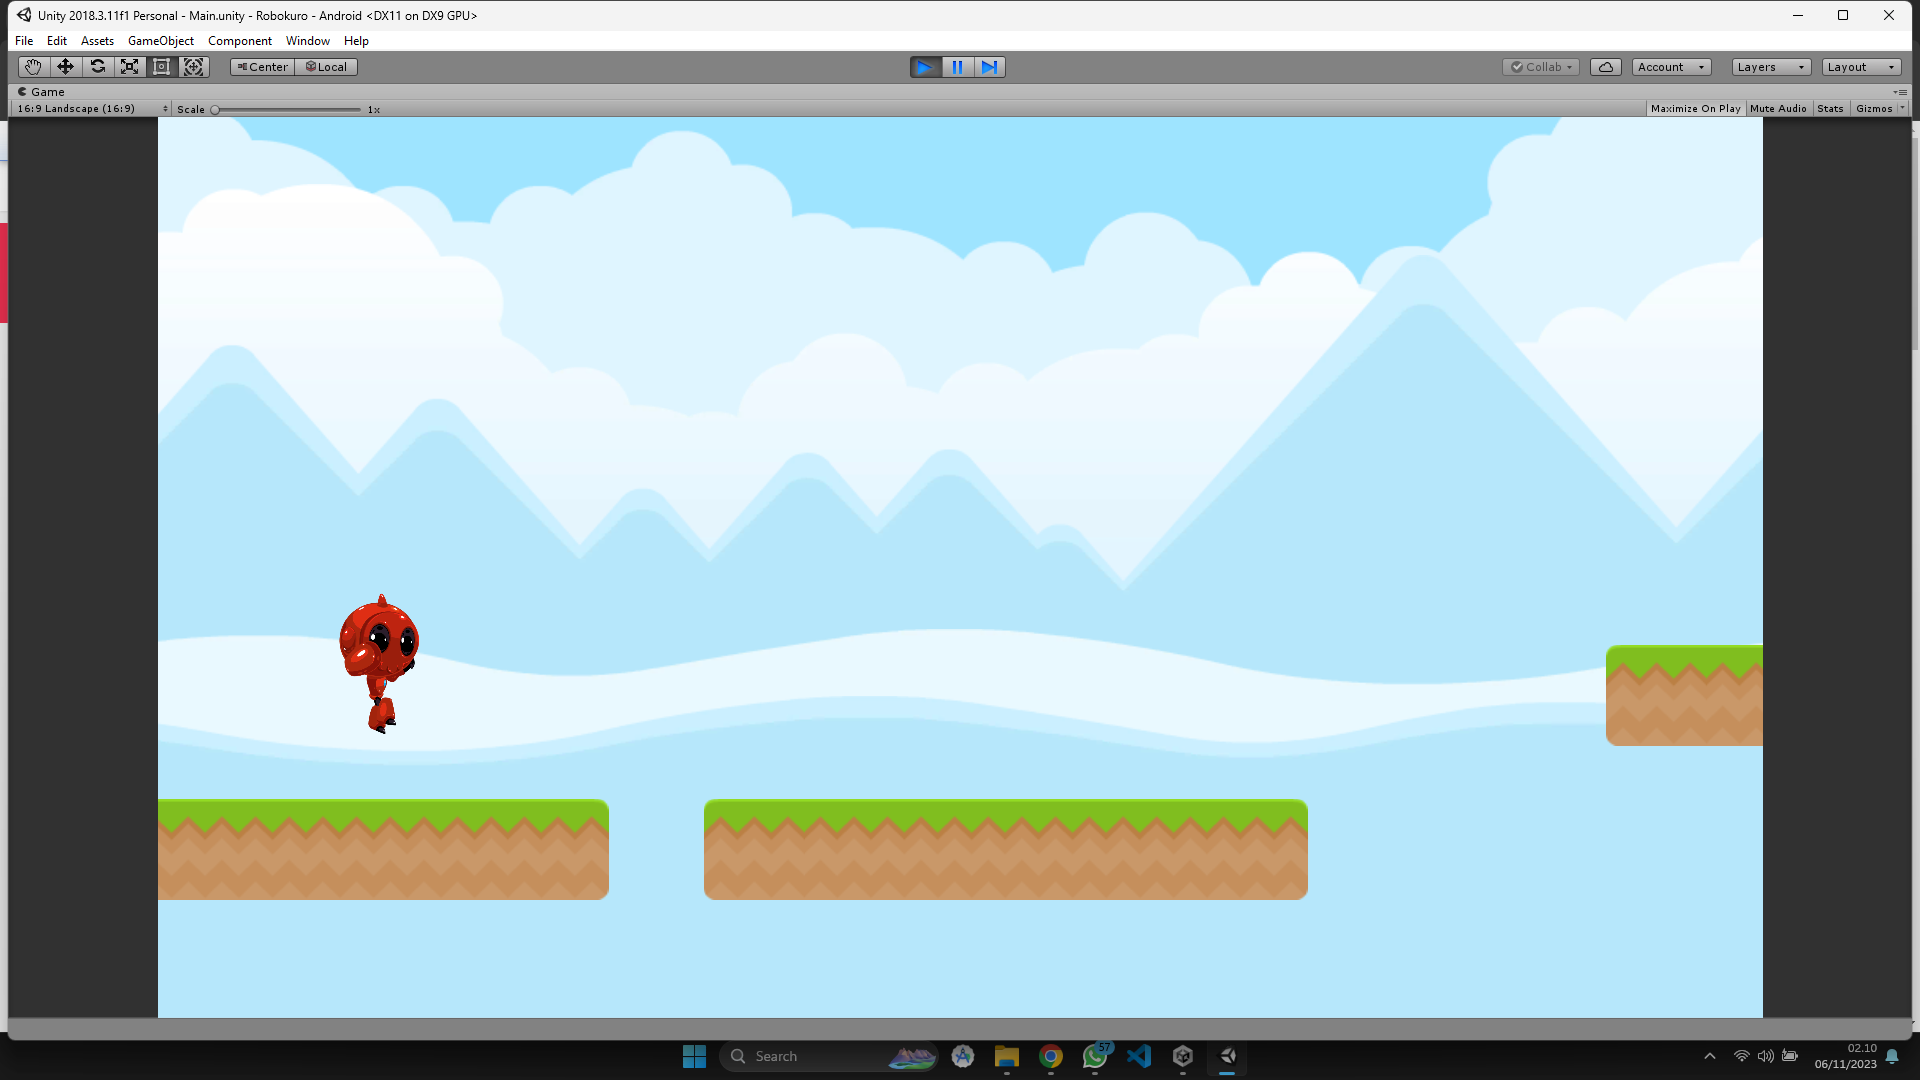The image size is (1920, 1080).
Task: Open the aspect ratio dropdown 16:9 Landscape
Action: tap(92, 109)
